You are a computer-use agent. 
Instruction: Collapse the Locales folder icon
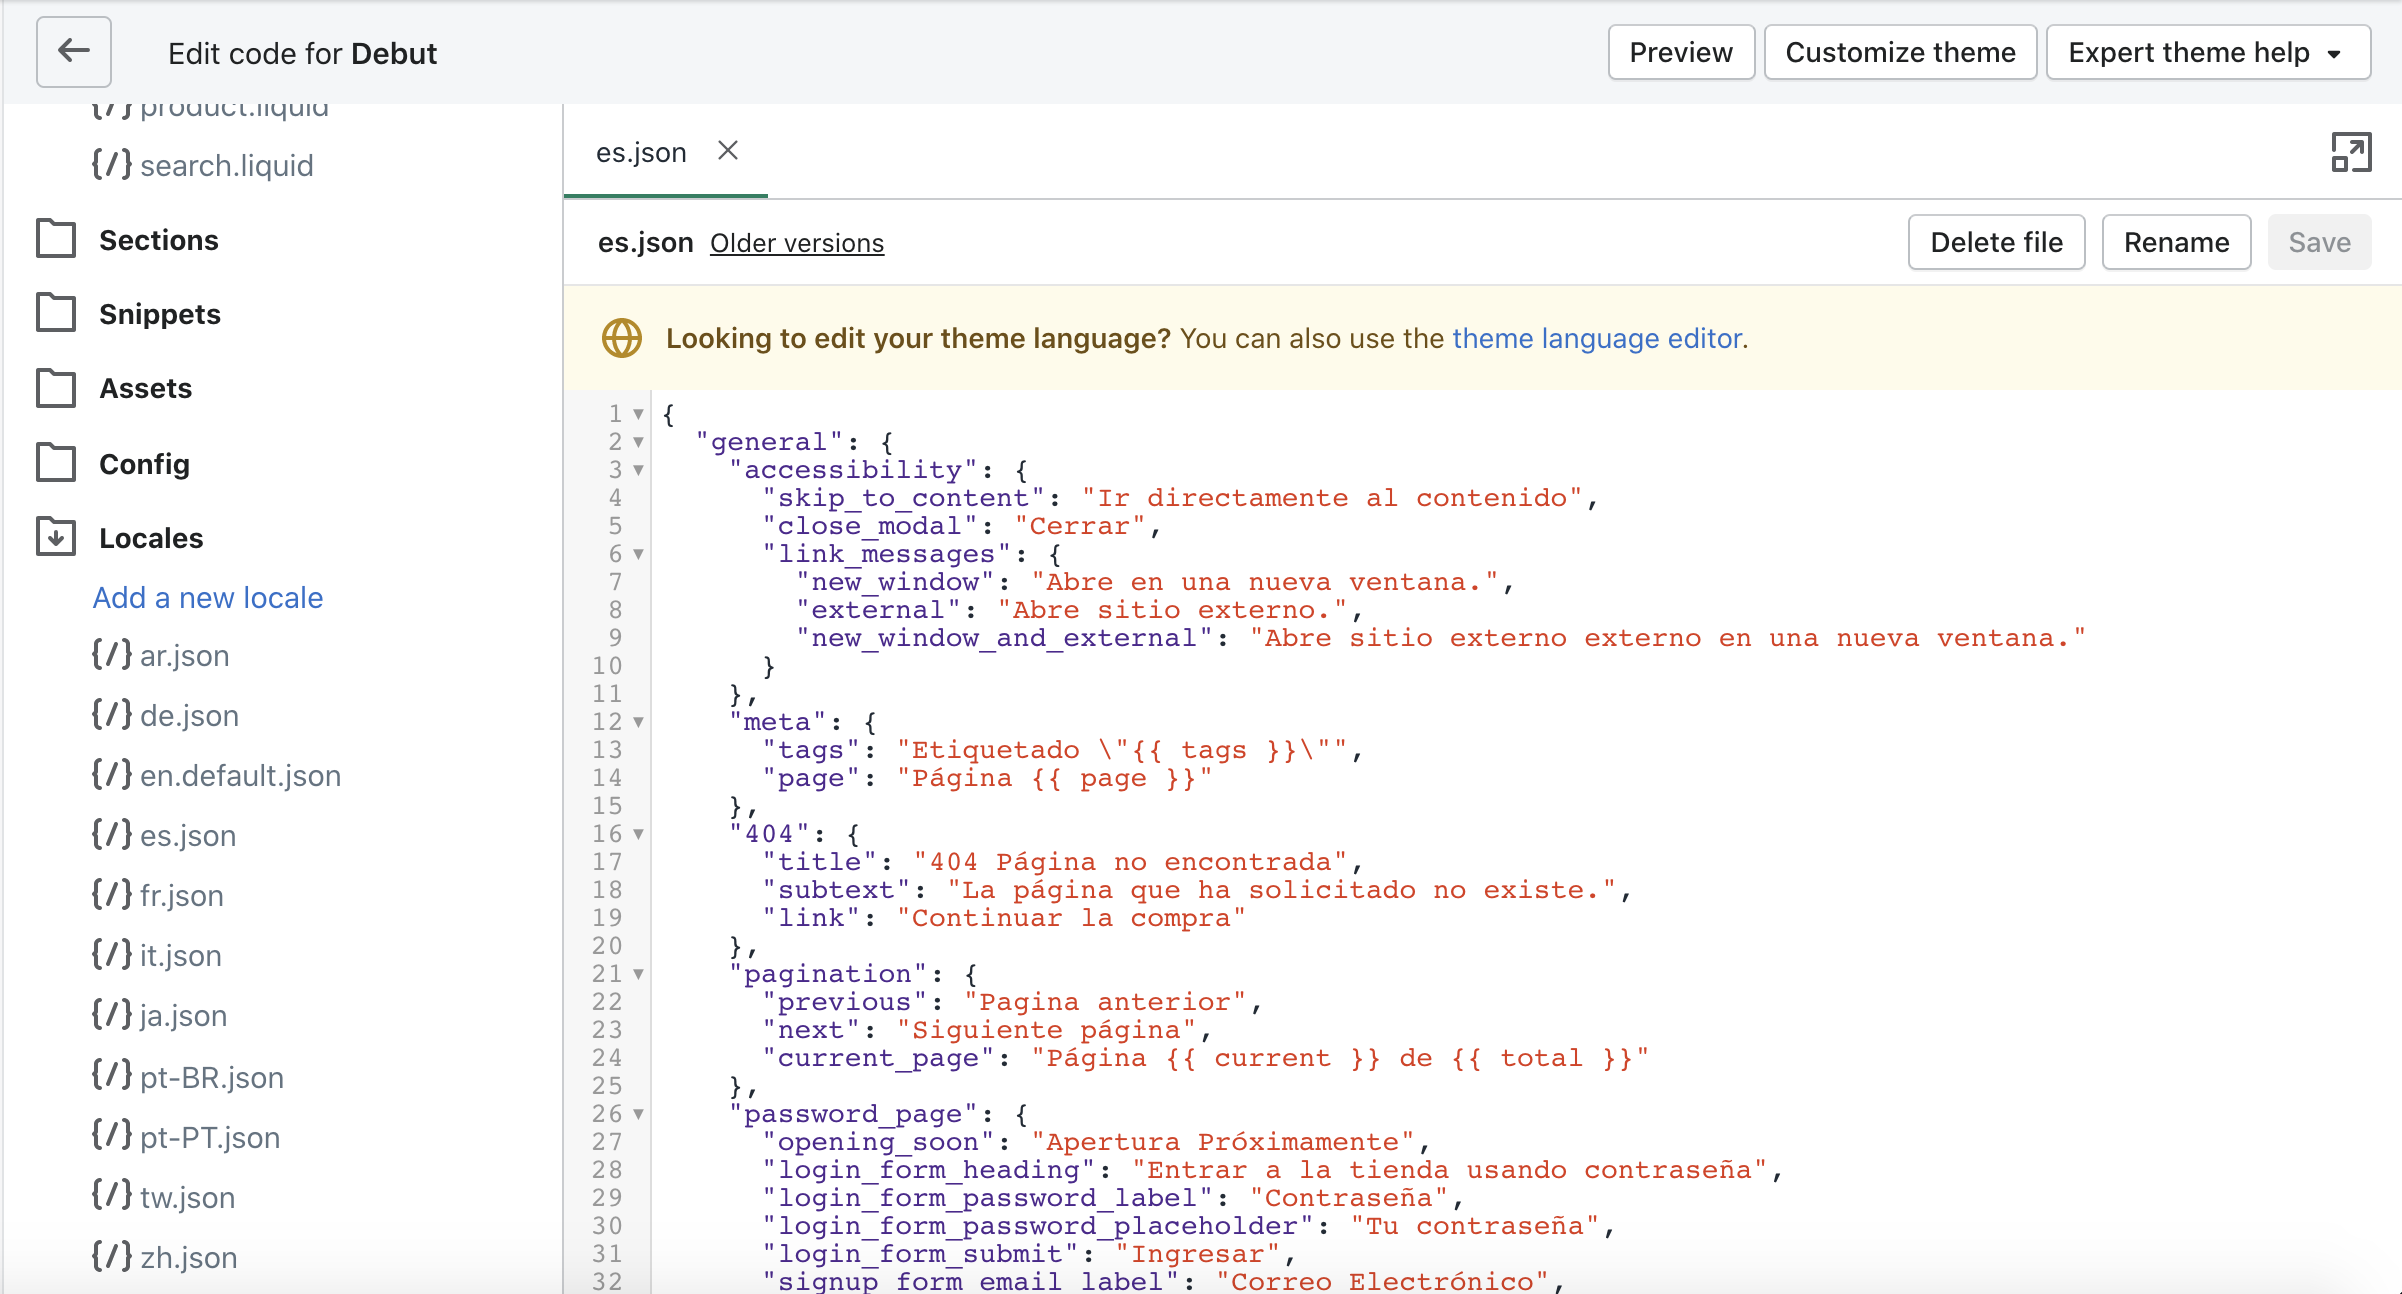pyautogui.click(x=56, y=537)
